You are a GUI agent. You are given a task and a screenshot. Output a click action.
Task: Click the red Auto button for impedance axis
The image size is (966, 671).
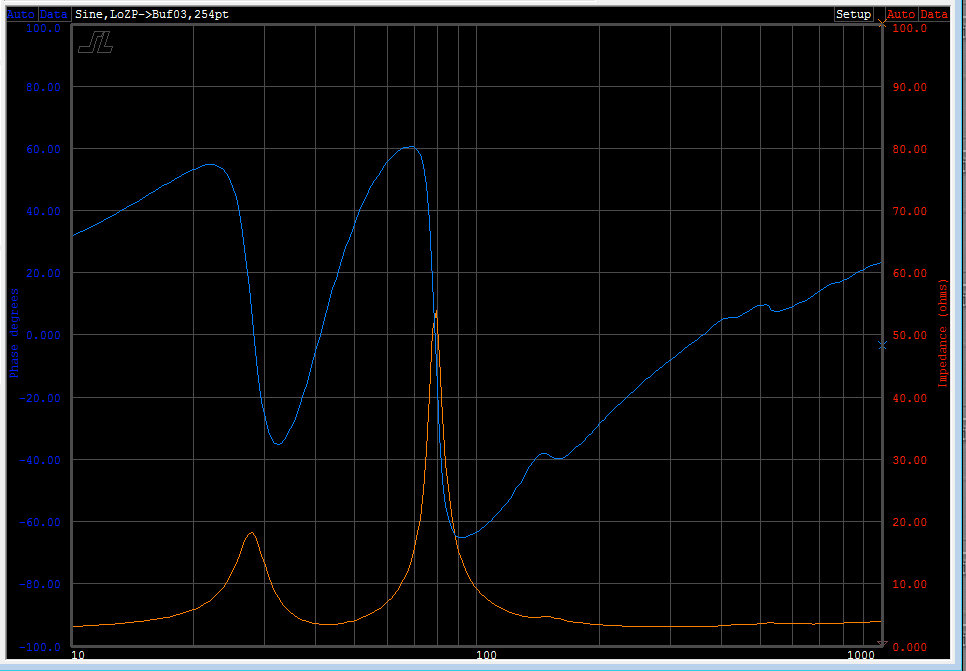click(x=901, y=14)
